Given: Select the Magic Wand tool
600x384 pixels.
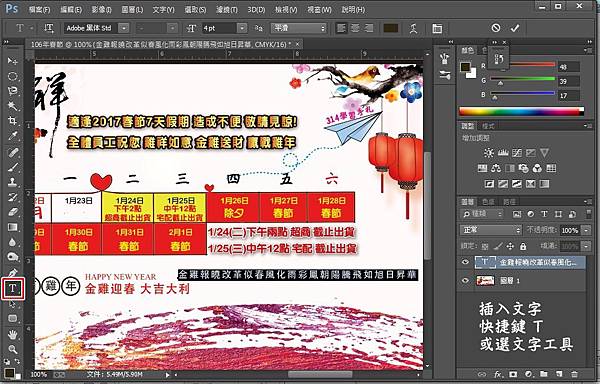Looking at the screenshot, I should click(13, 106).
